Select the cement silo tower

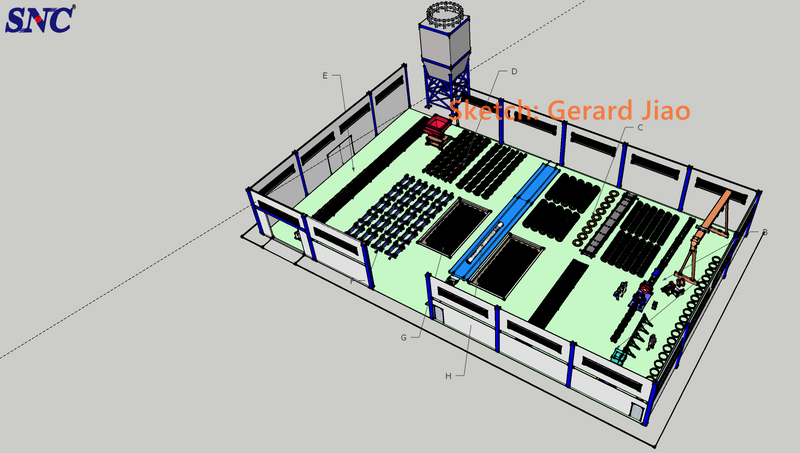445,47
